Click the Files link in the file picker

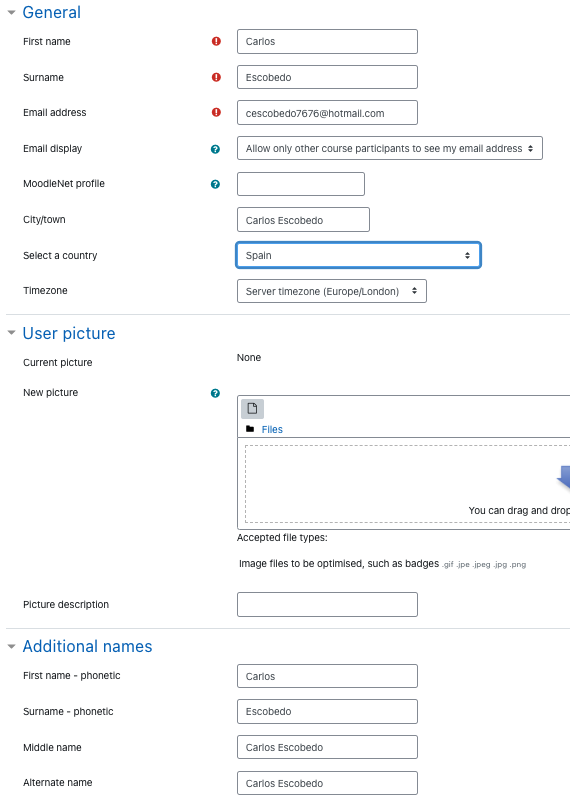click(272, 430)
